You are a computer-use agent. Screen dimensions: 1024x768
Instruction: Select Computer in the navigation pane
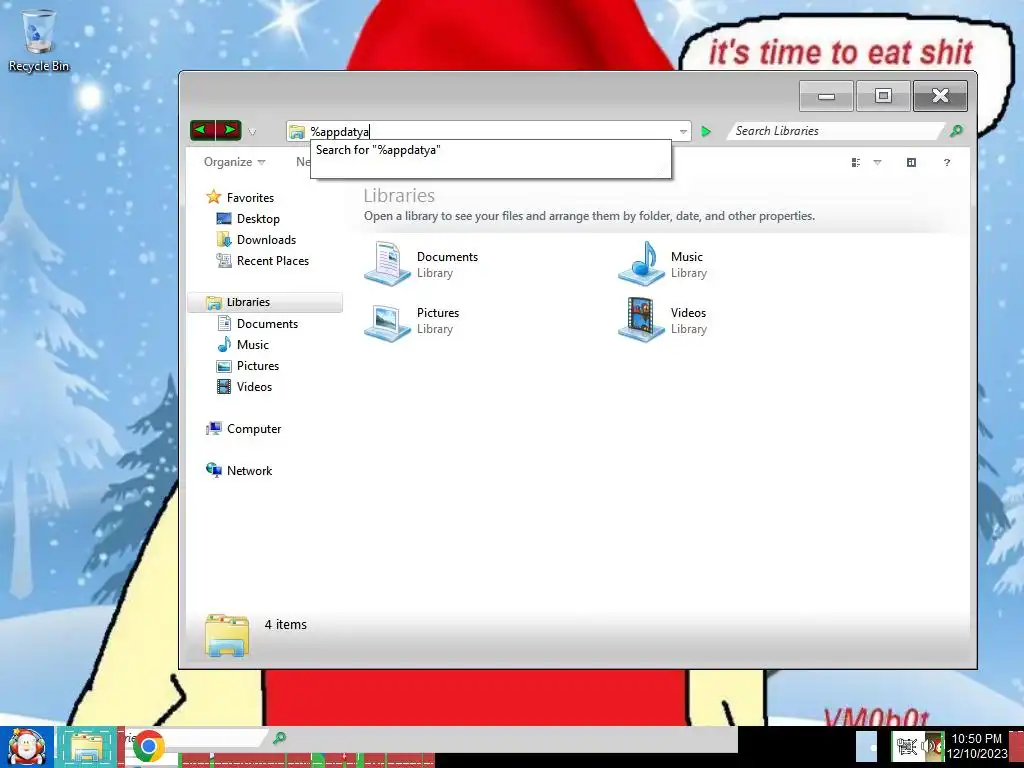point(254,428)
